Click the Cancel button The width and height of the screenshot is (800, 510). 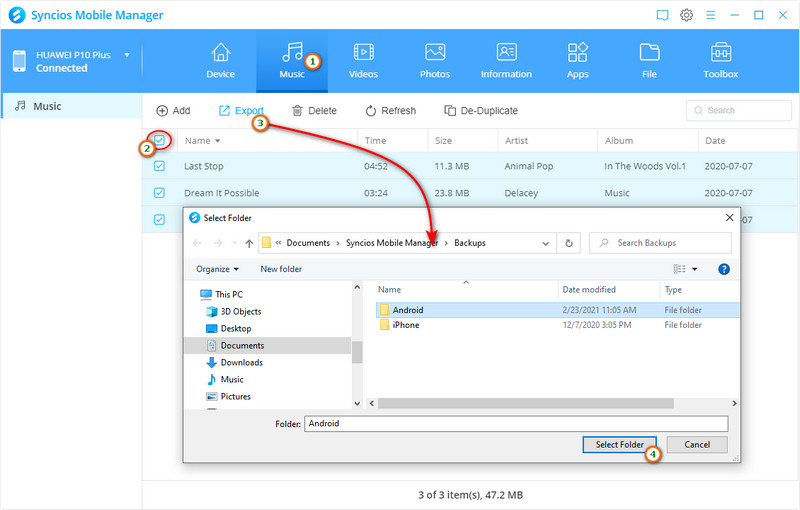[697, 445]
